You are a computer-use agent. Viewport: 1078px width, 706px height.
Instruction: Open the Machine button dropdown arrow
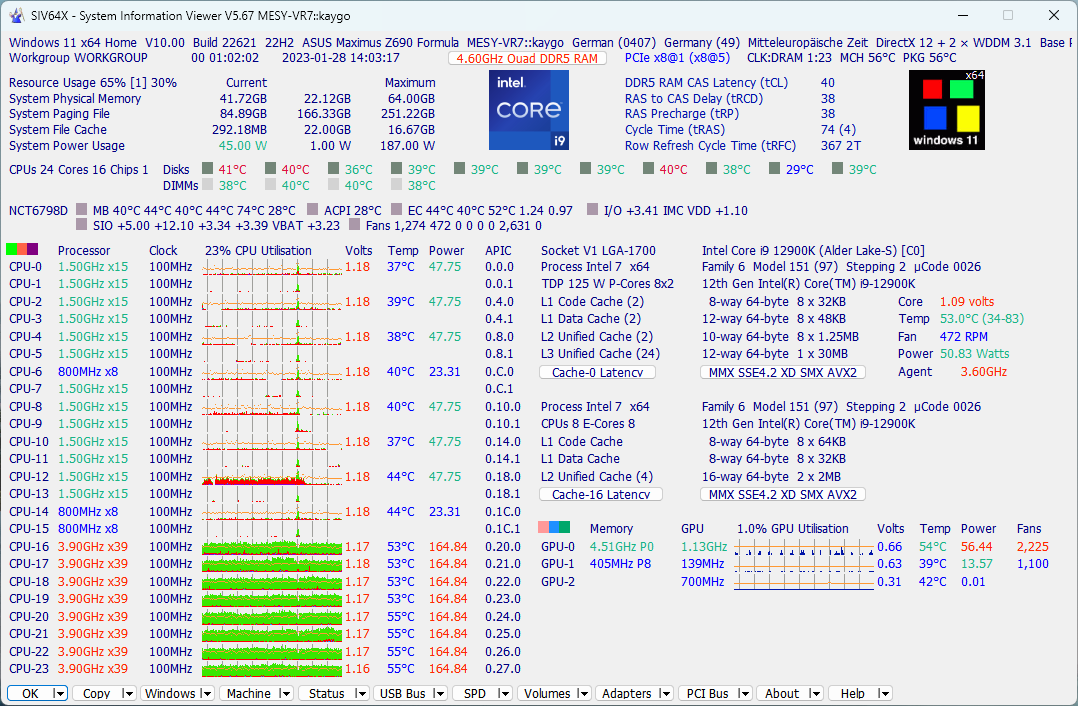coord(285,694)
